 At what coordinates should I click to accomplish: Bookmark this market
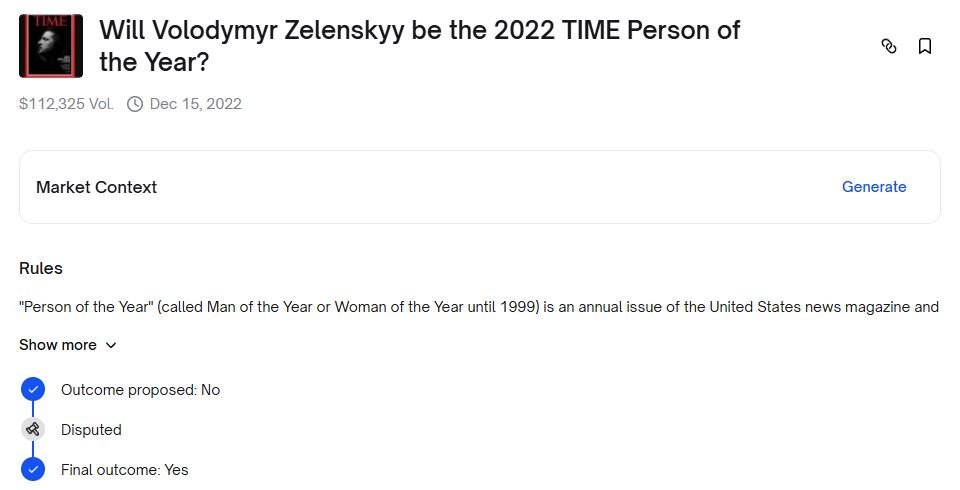pyautogui.click(x=925, y=46)
